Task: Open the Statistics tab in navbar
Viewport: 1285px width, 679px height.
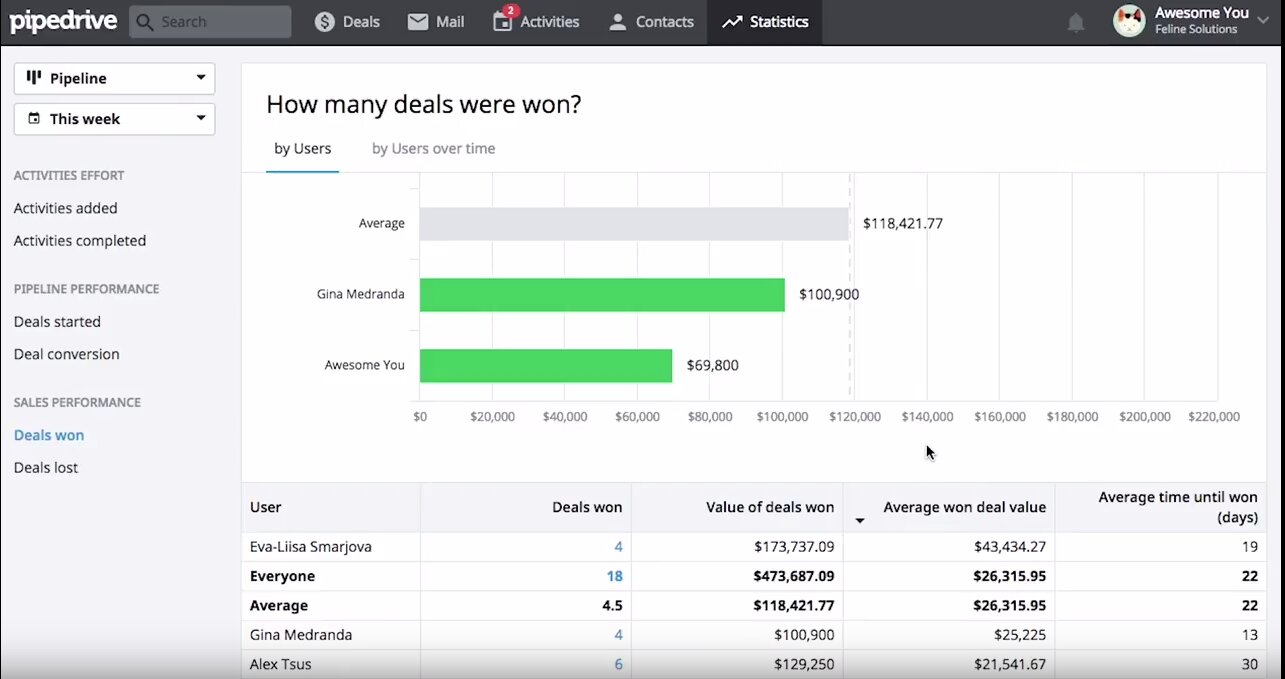Action: (765, 22)
